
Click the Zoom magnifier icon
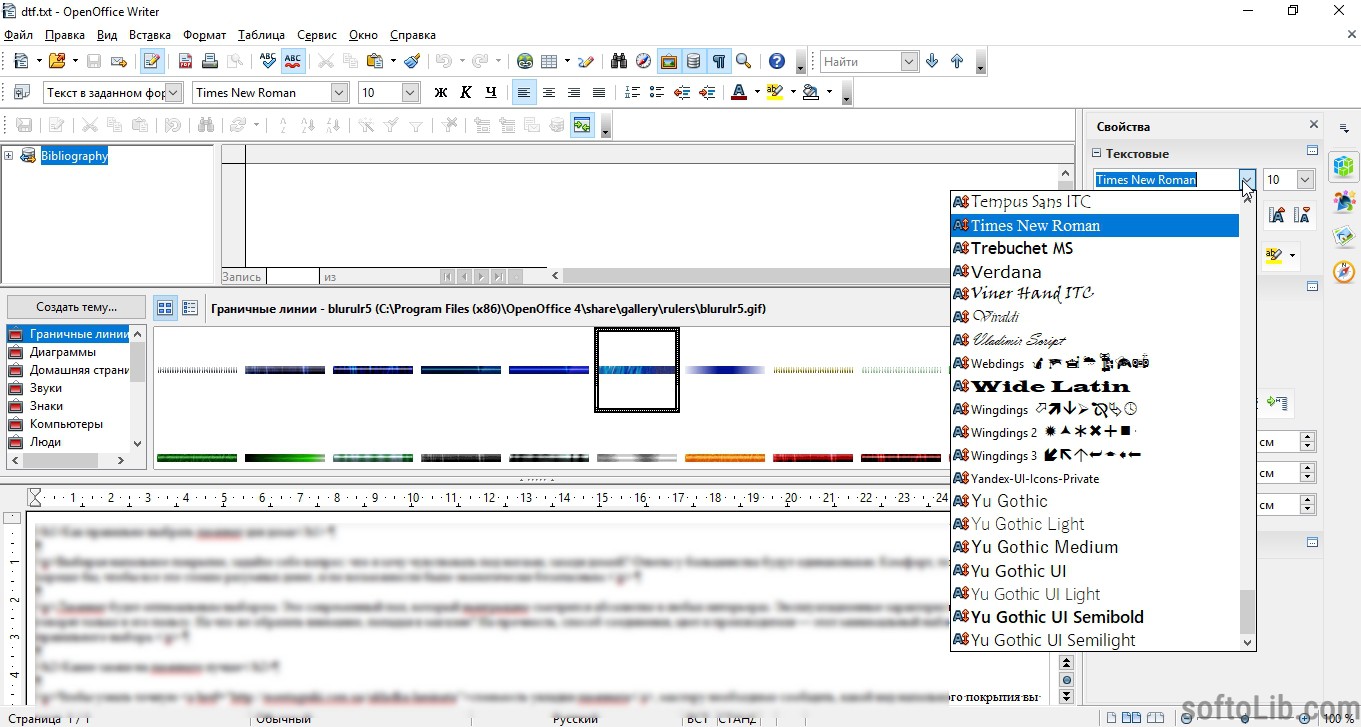pyautogui.click(x=743, y=62)
